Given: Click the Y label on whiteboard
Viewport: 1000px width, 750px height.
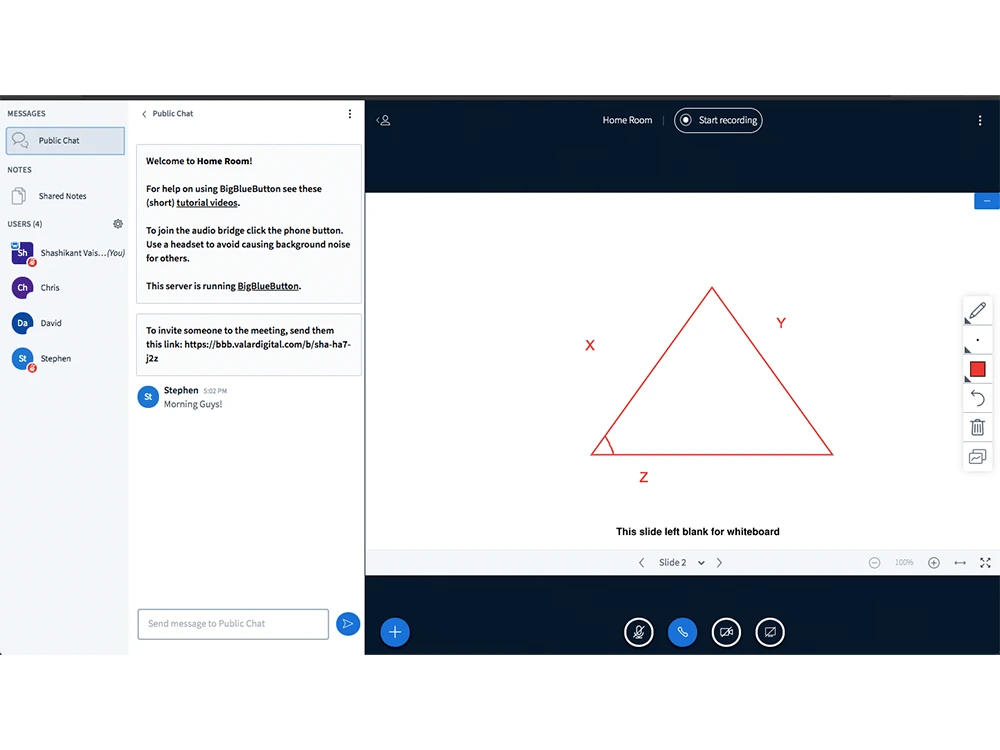Looking at the screenshot, I should tap(781, 323).
